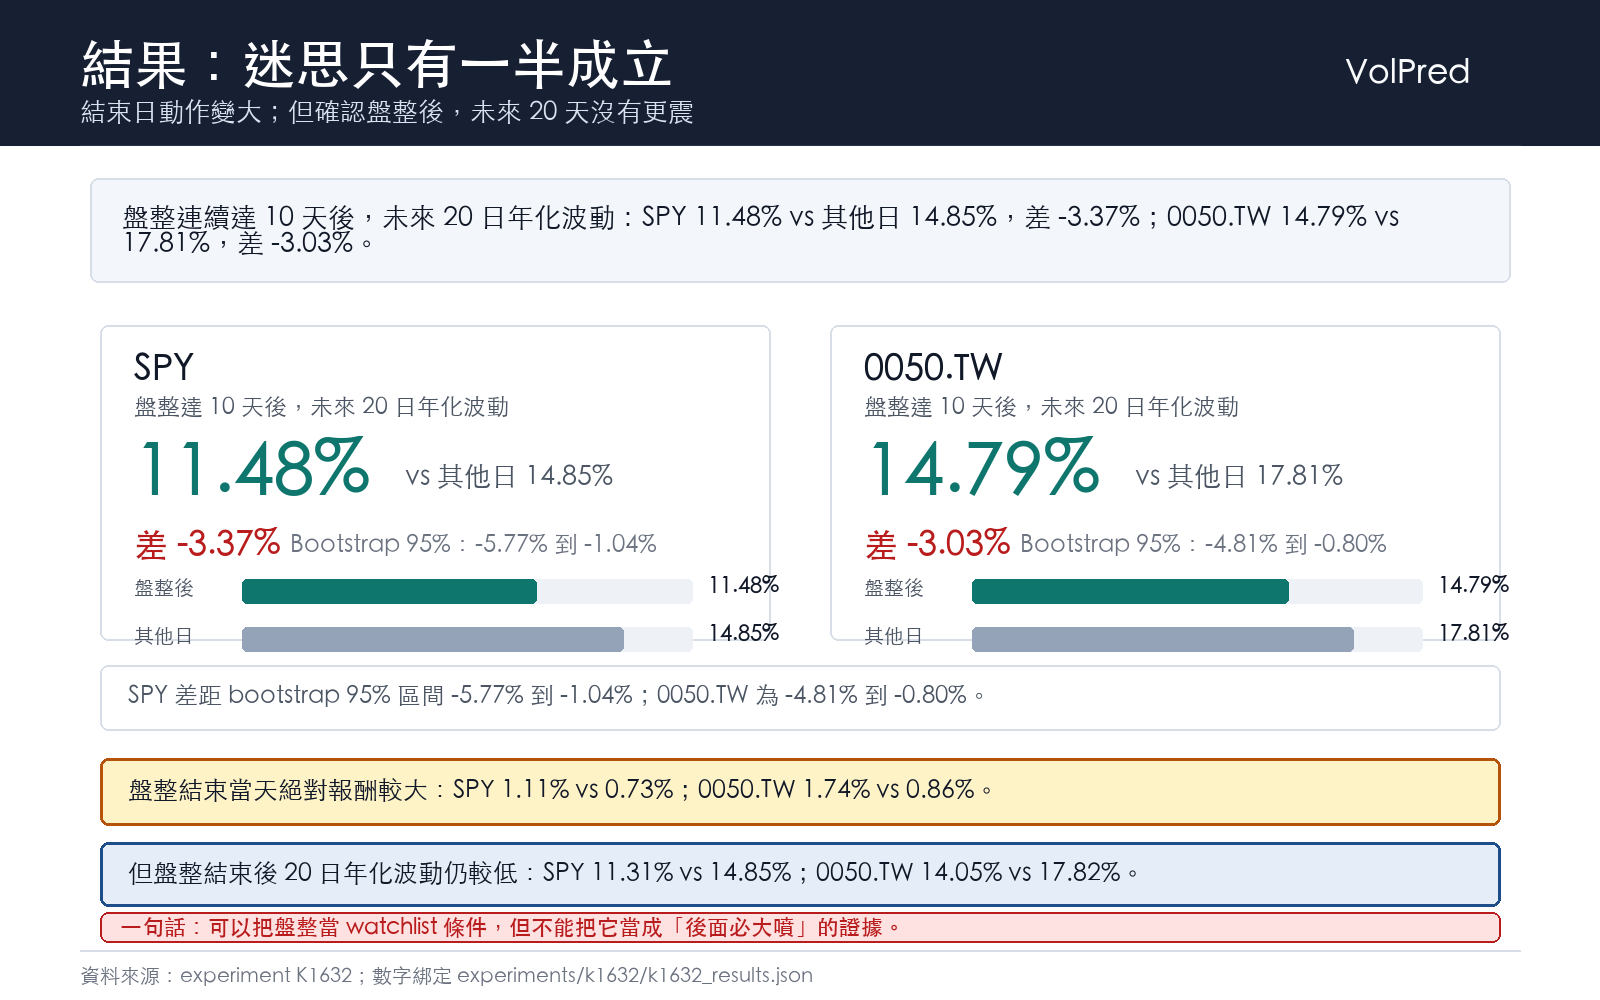Screen dimensions: 1600x1000
Task: Click 盤整後 label in 0050.TW card
Action: pos(894,588)
